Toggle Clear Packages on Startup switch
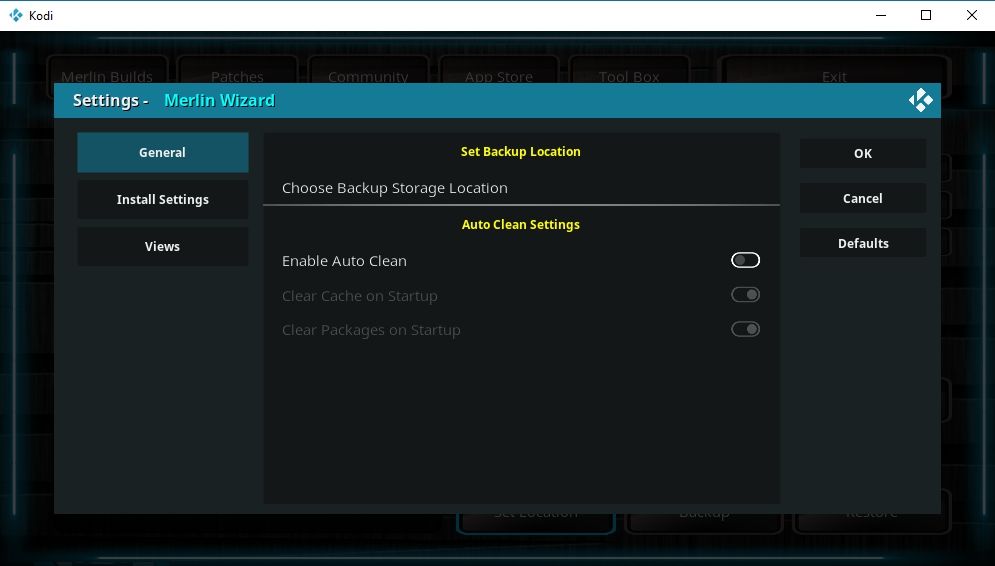995x566 pixels. (745, 329)
